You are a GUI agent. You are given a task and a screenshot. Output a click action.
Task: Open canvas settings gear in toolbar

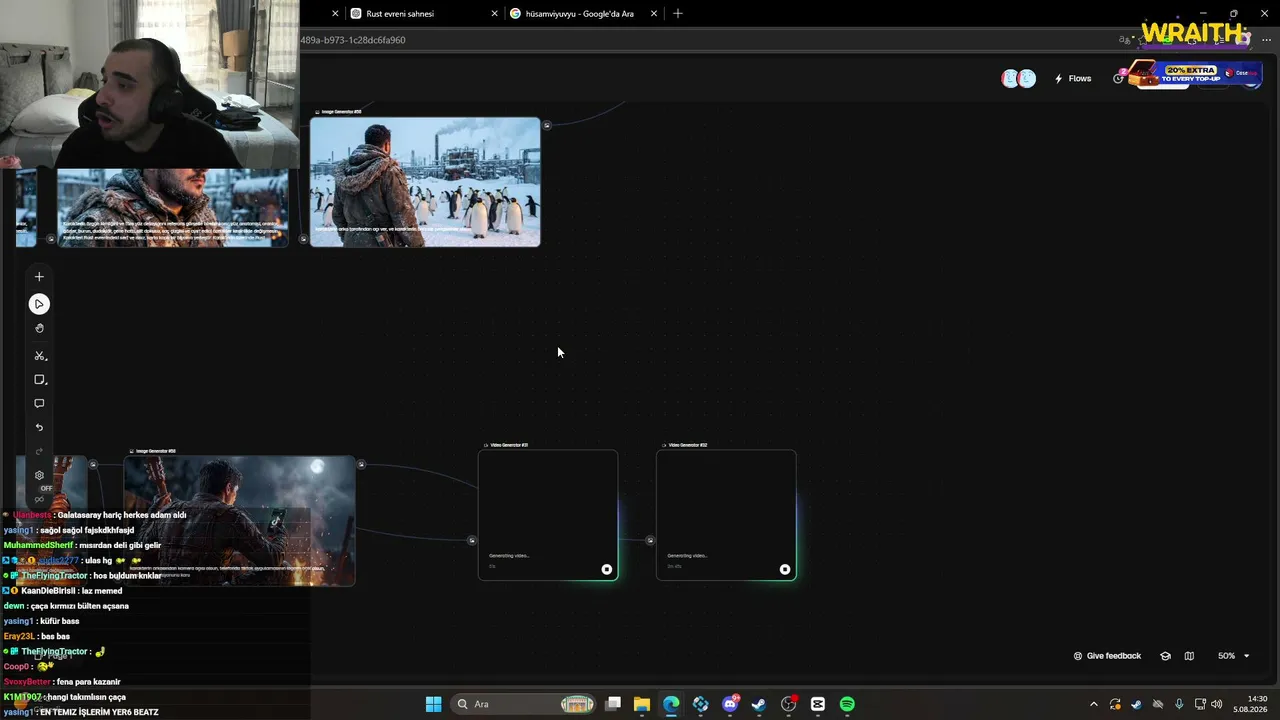coord(39,475)
